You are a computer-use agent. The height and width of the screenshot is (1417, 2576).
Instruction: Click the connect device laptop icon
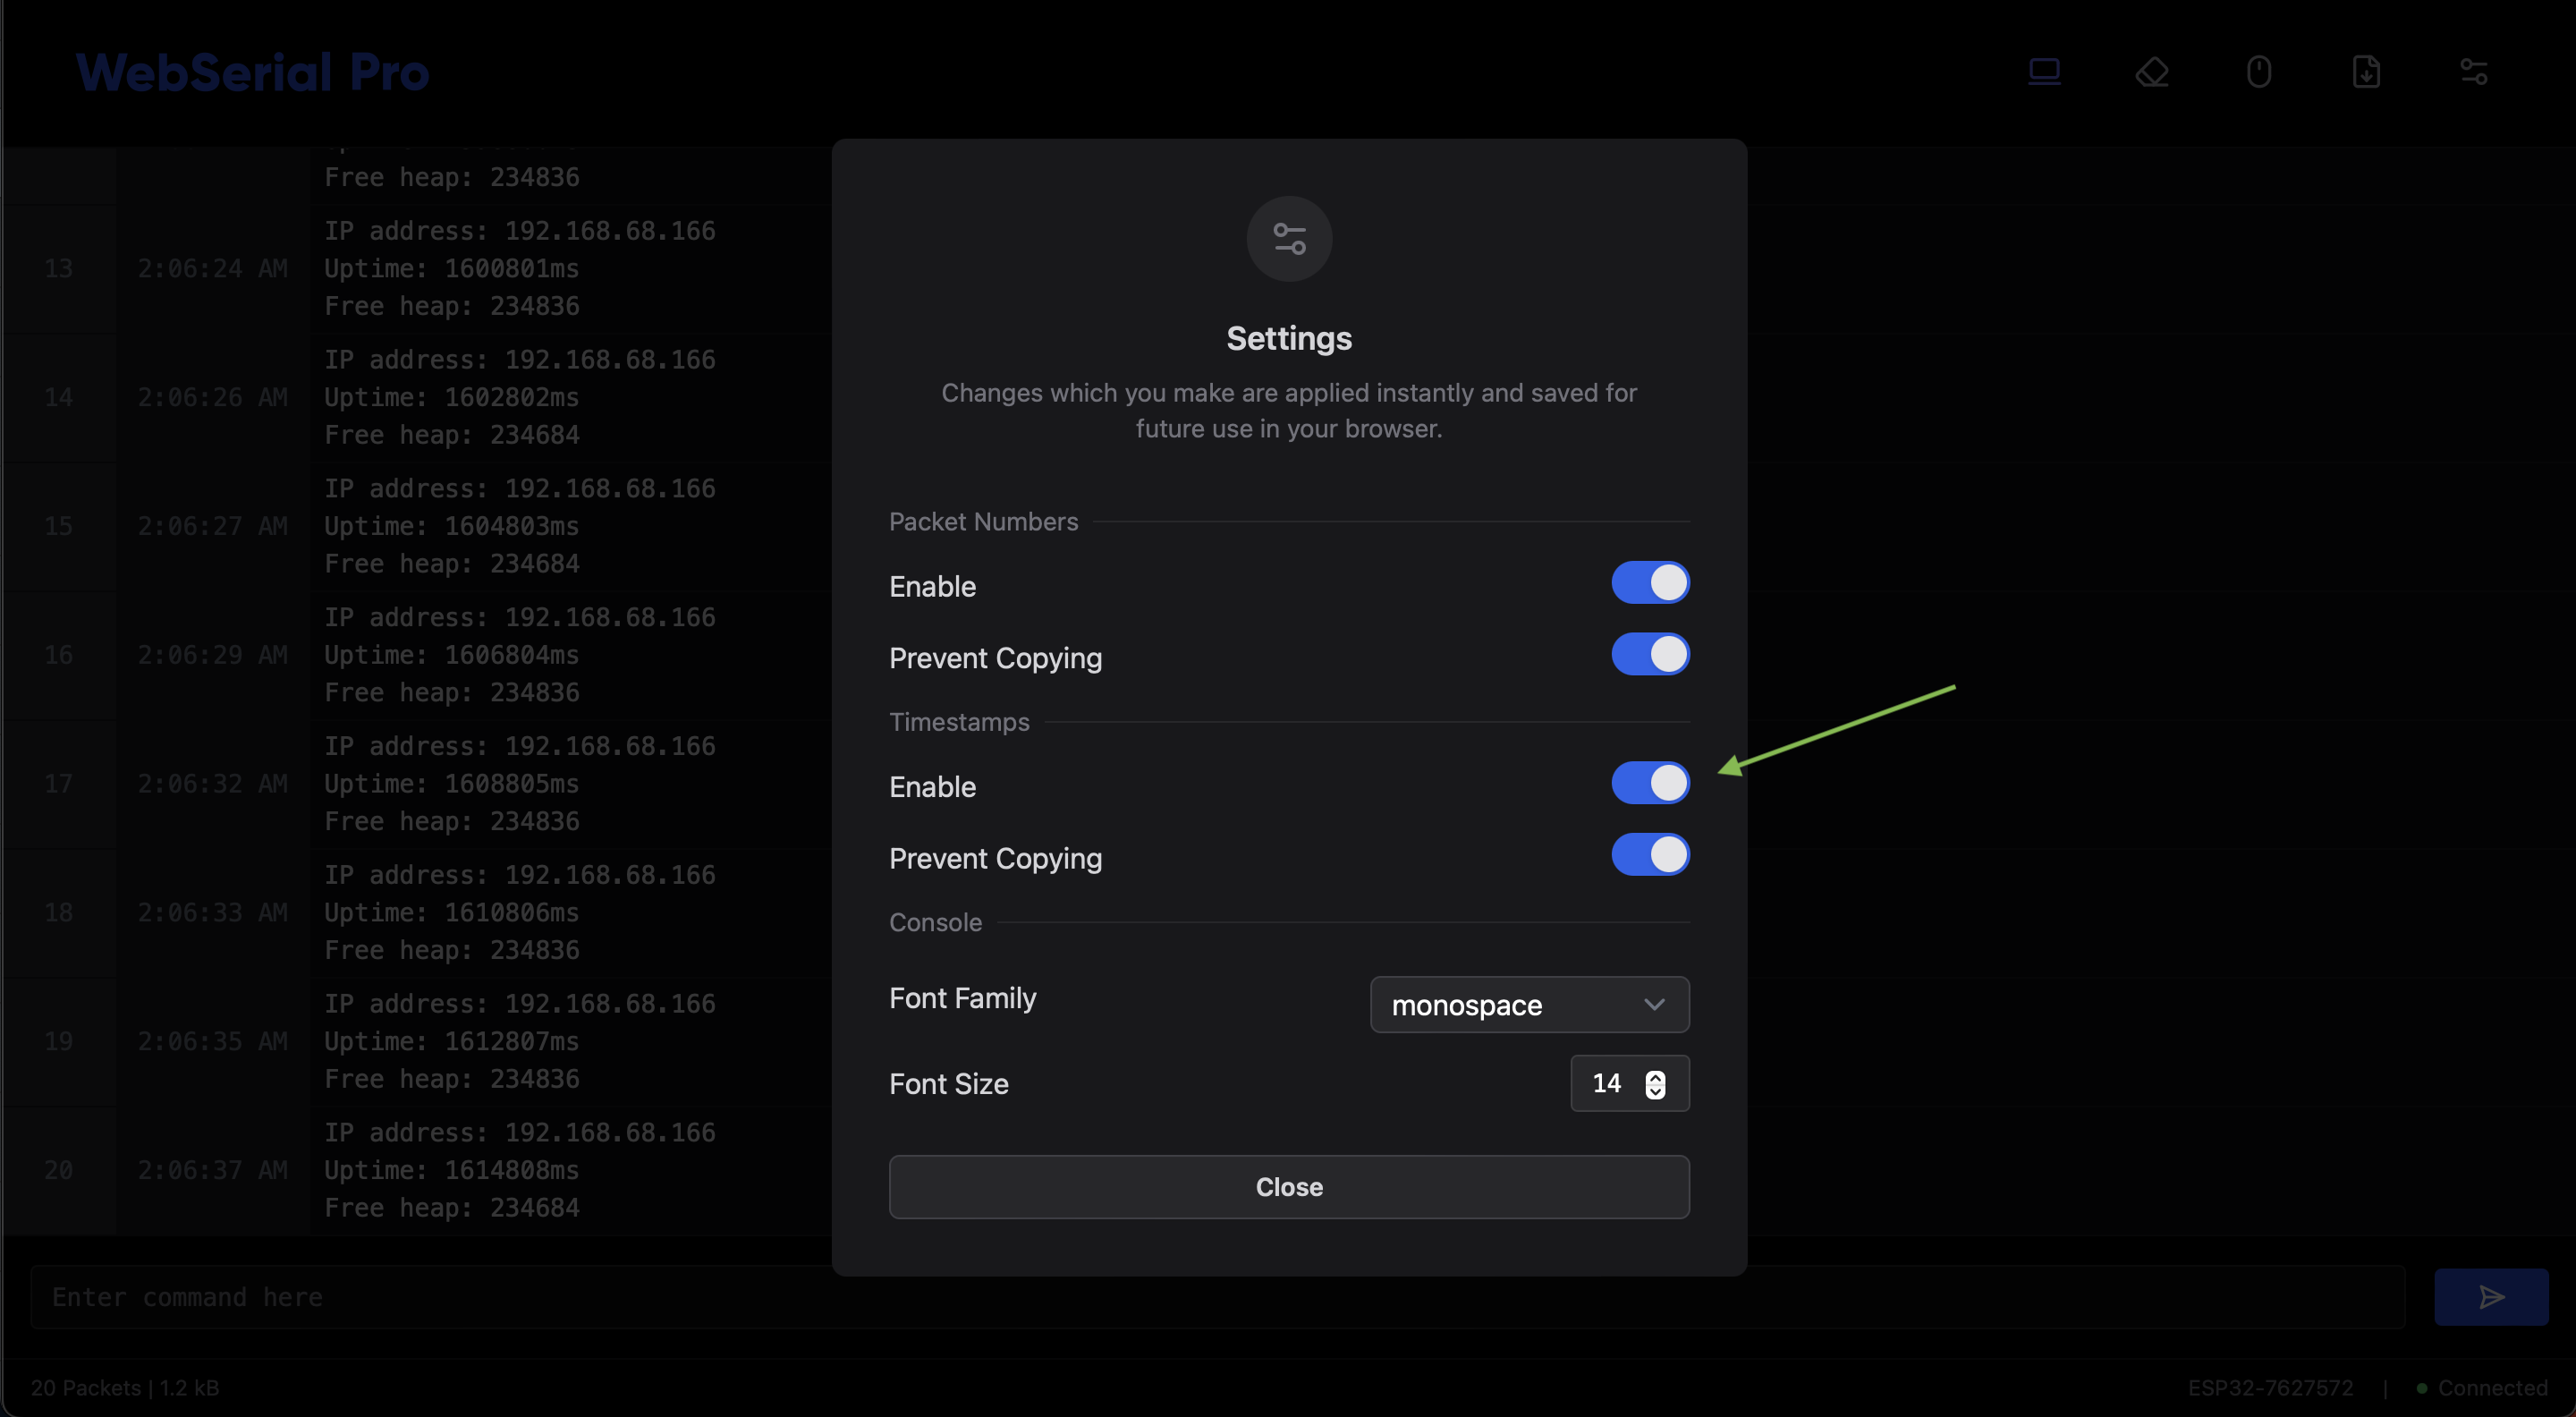point(2045,71)
